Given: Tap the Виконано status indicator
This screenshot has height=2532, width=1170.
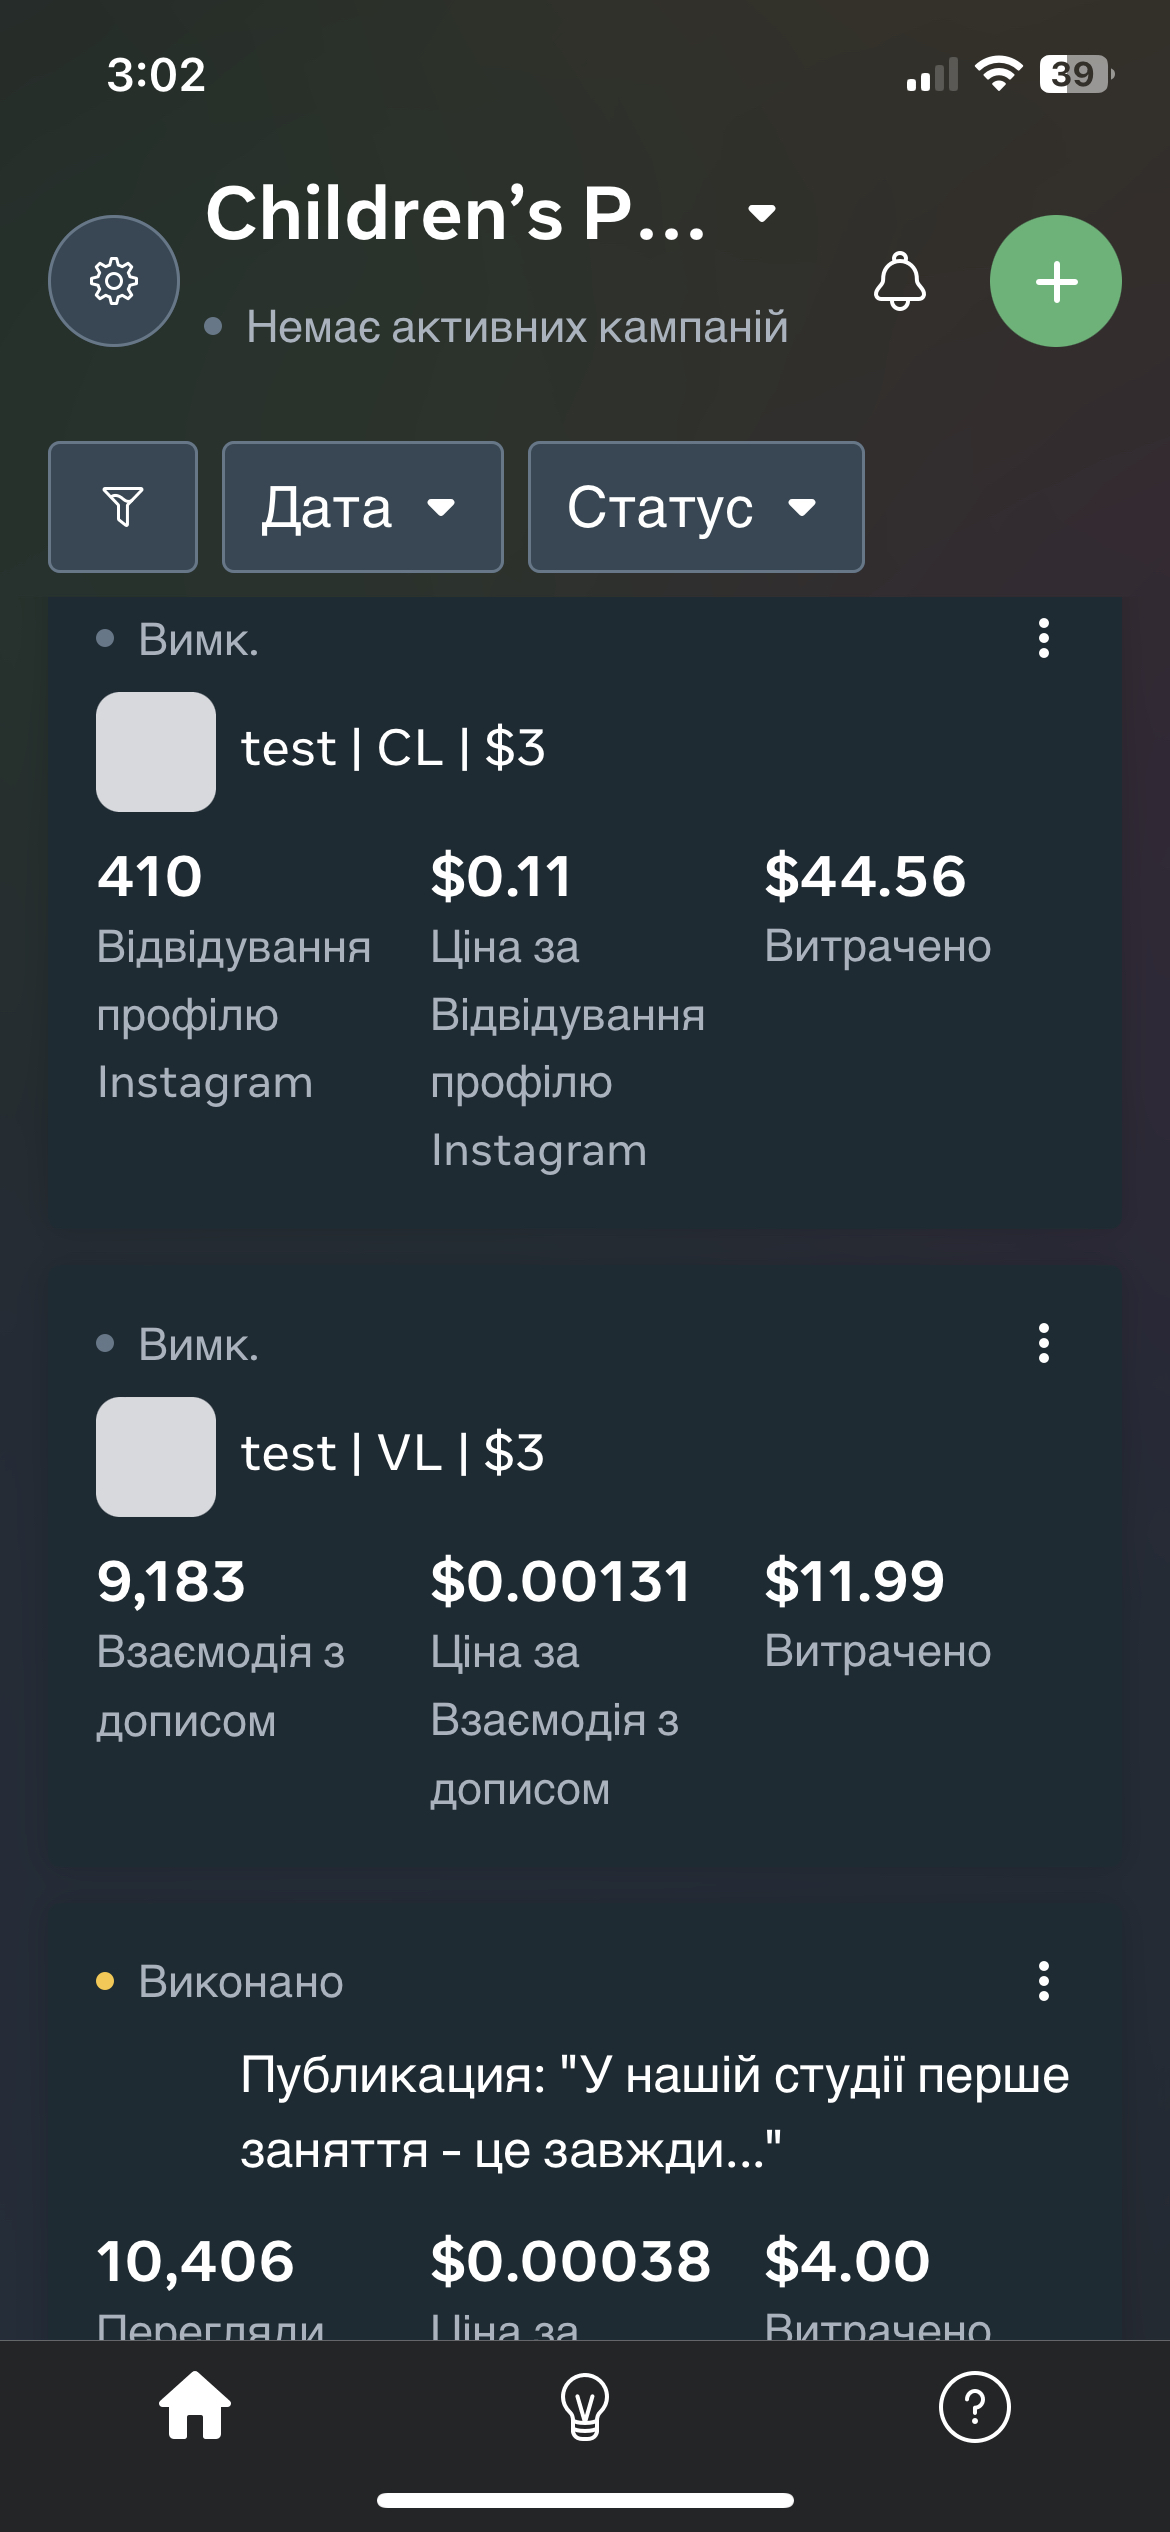Looking at the screenshot, I should (240, 1982).
